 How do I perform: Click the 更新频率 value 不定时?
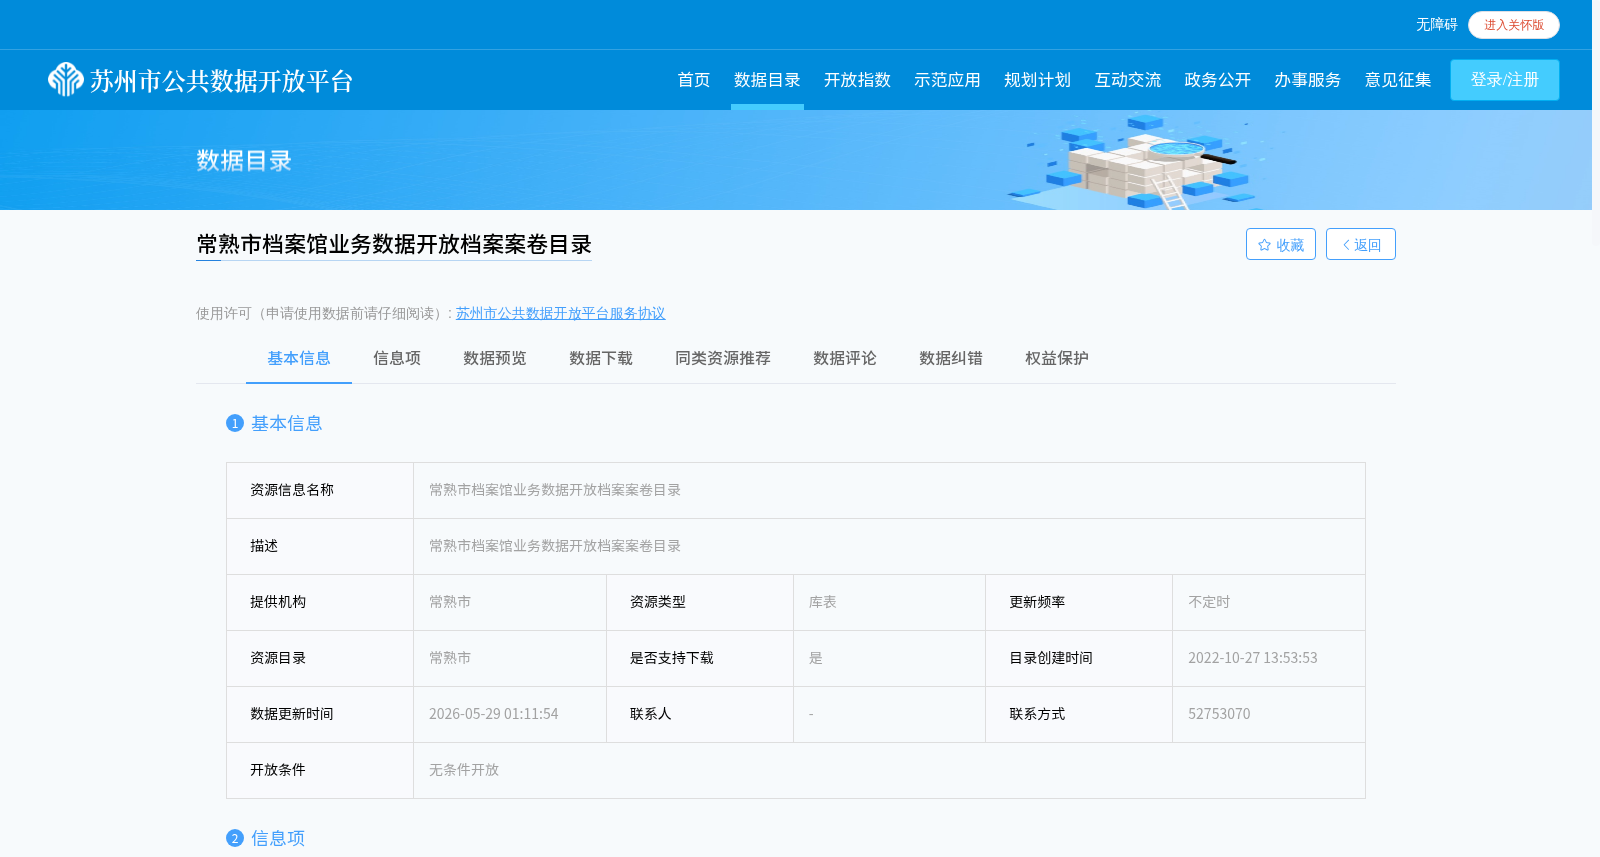pyautogui.click(x=1209, y=602)
